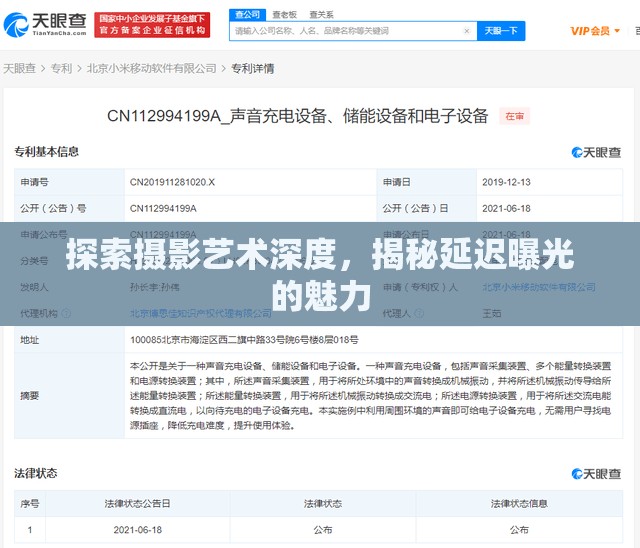Screen dimensions: 640x548
Task: Select the inventor names 孙长宇;孙伟
Action: pyautogui.click(x=155, y=287)
